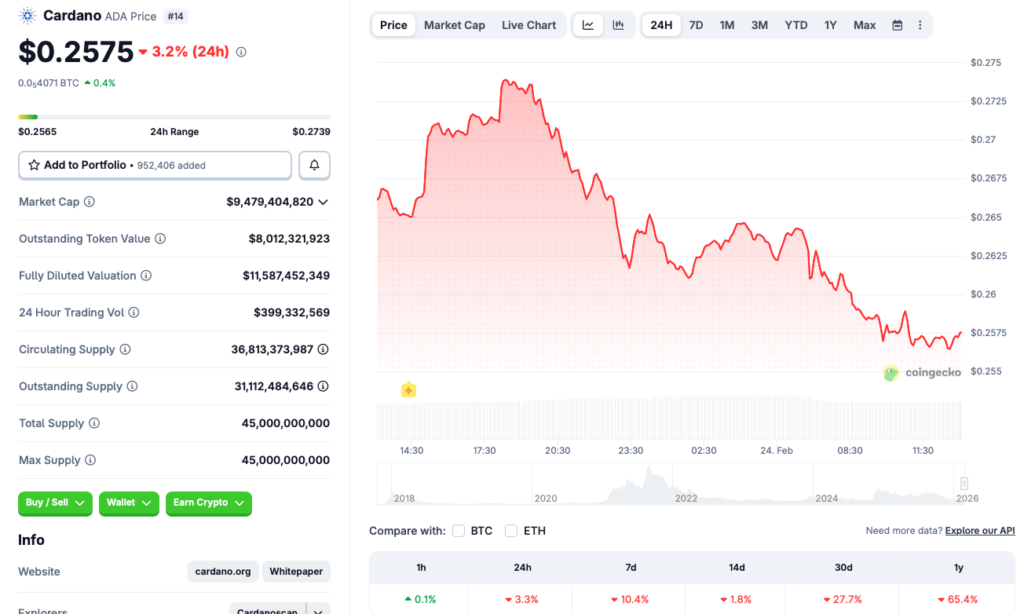Open the cardano.org website link
The width and height of the screenshot is (1024, 614).
tap(222, 571)
